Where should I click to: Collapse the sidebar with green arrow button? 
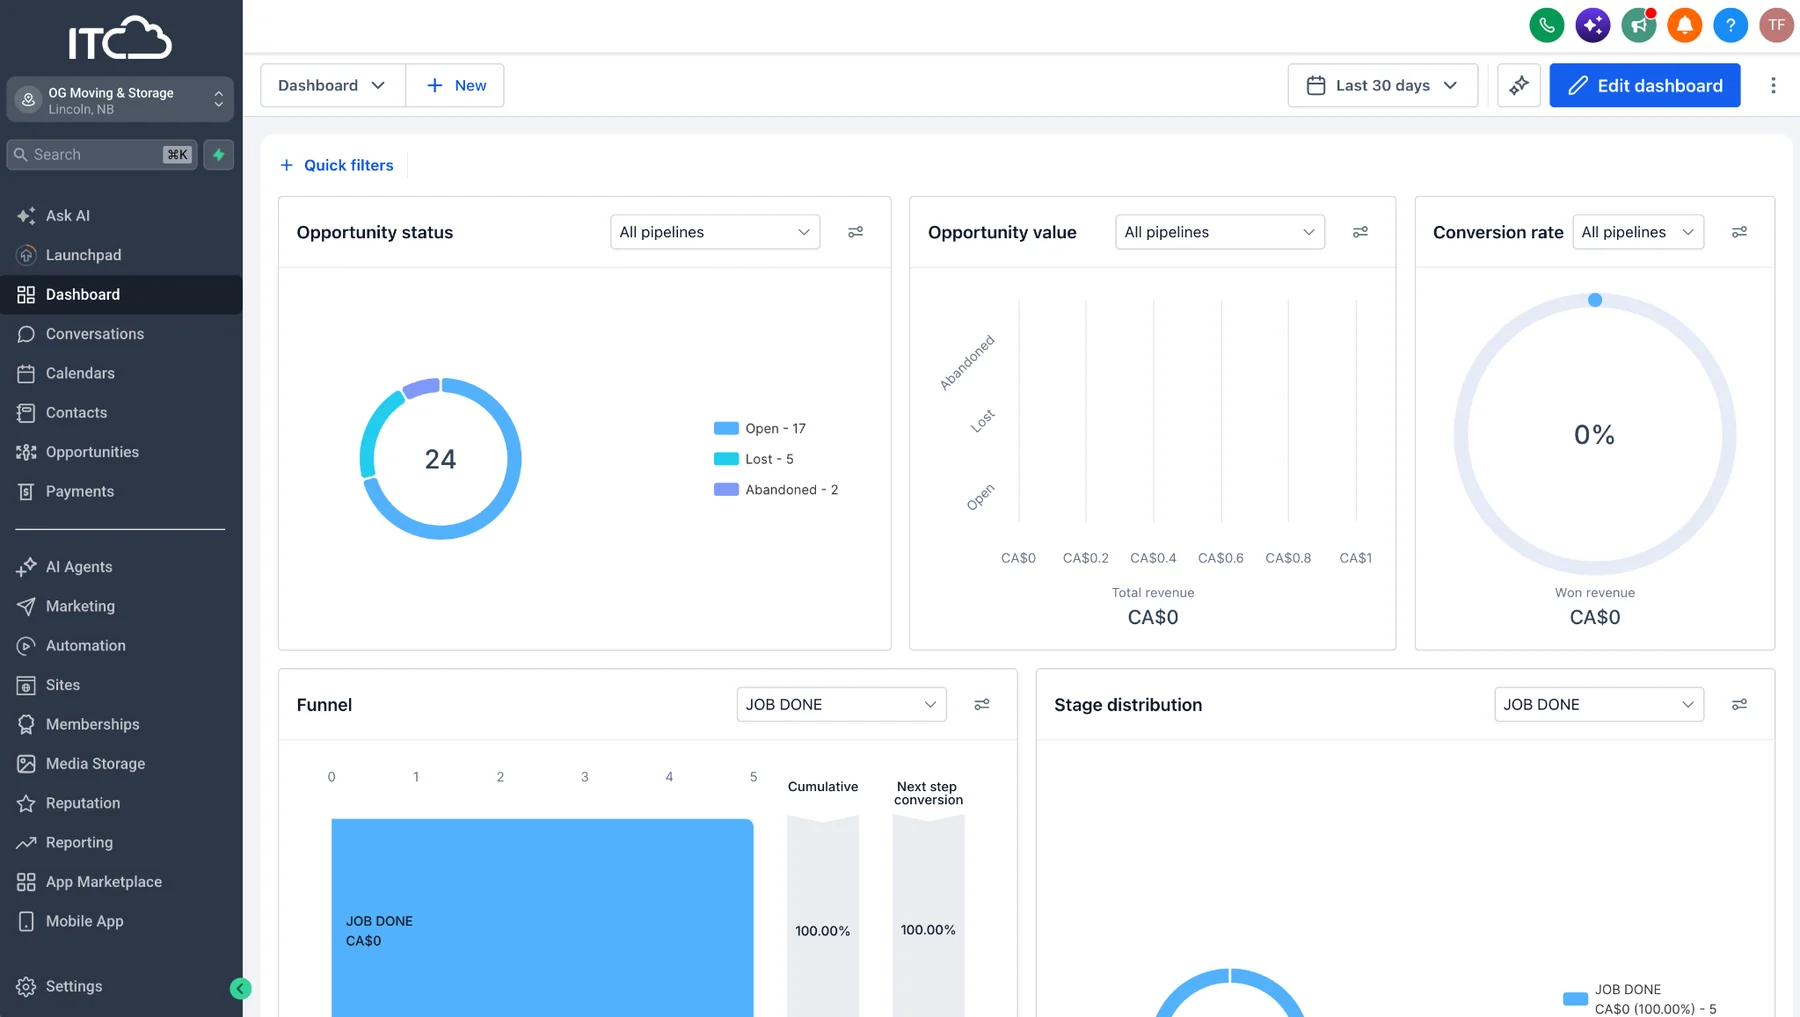(x=240, y=988)
